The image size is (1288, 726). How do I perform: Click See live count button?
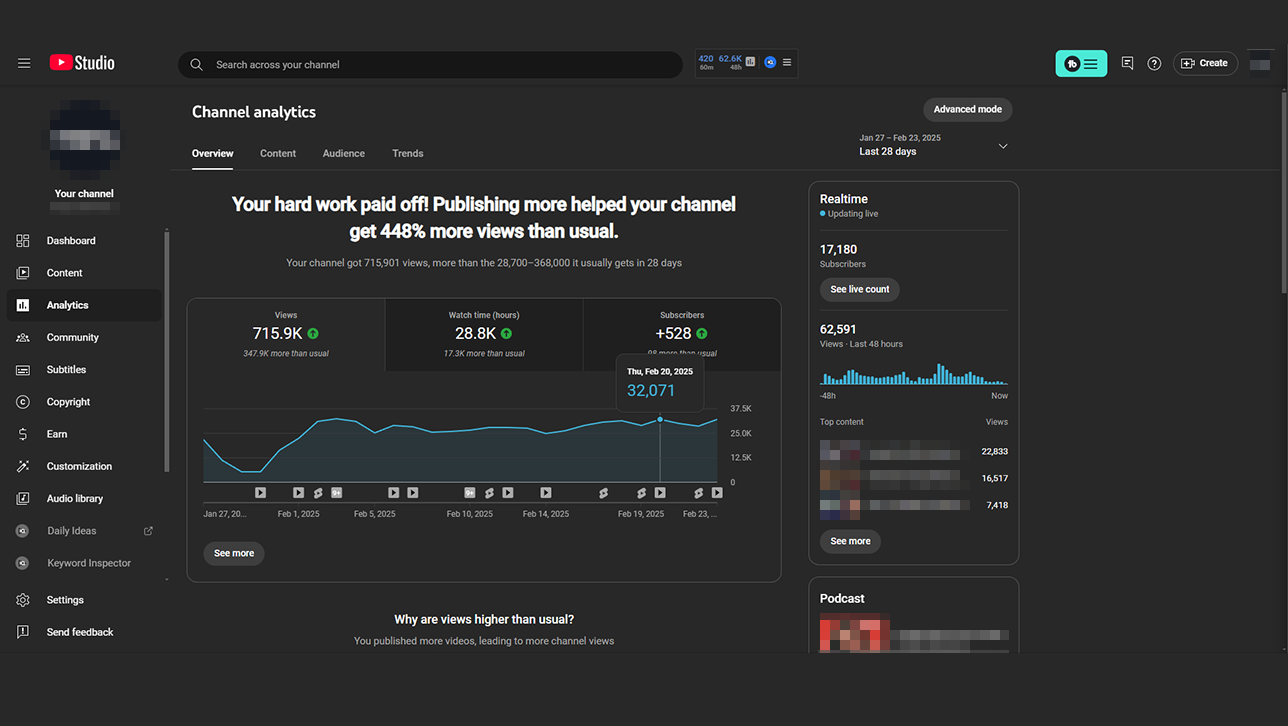(x=860, y=290)
